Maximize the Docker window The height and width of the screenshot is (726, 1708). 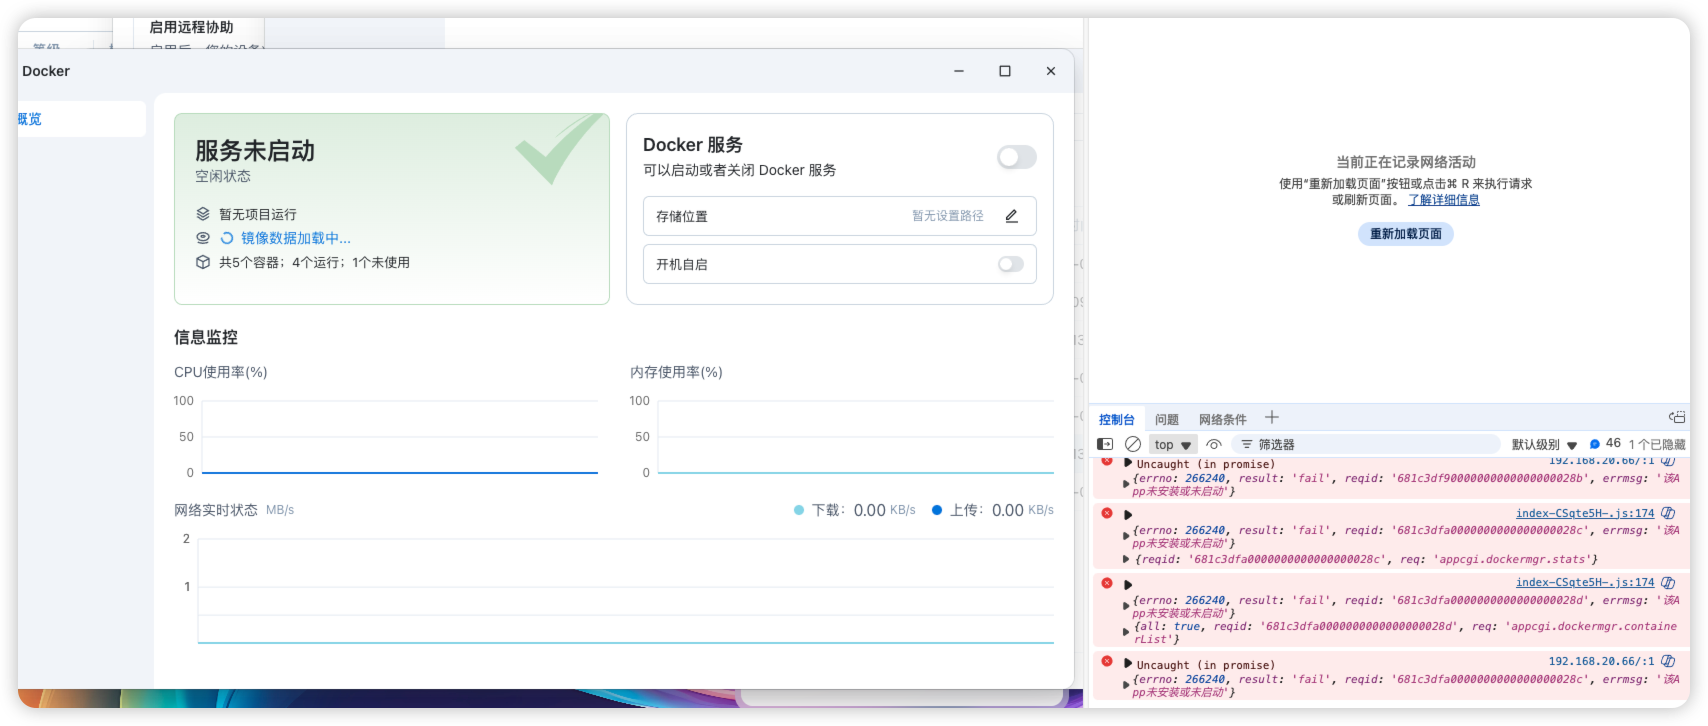point(1005,71)
